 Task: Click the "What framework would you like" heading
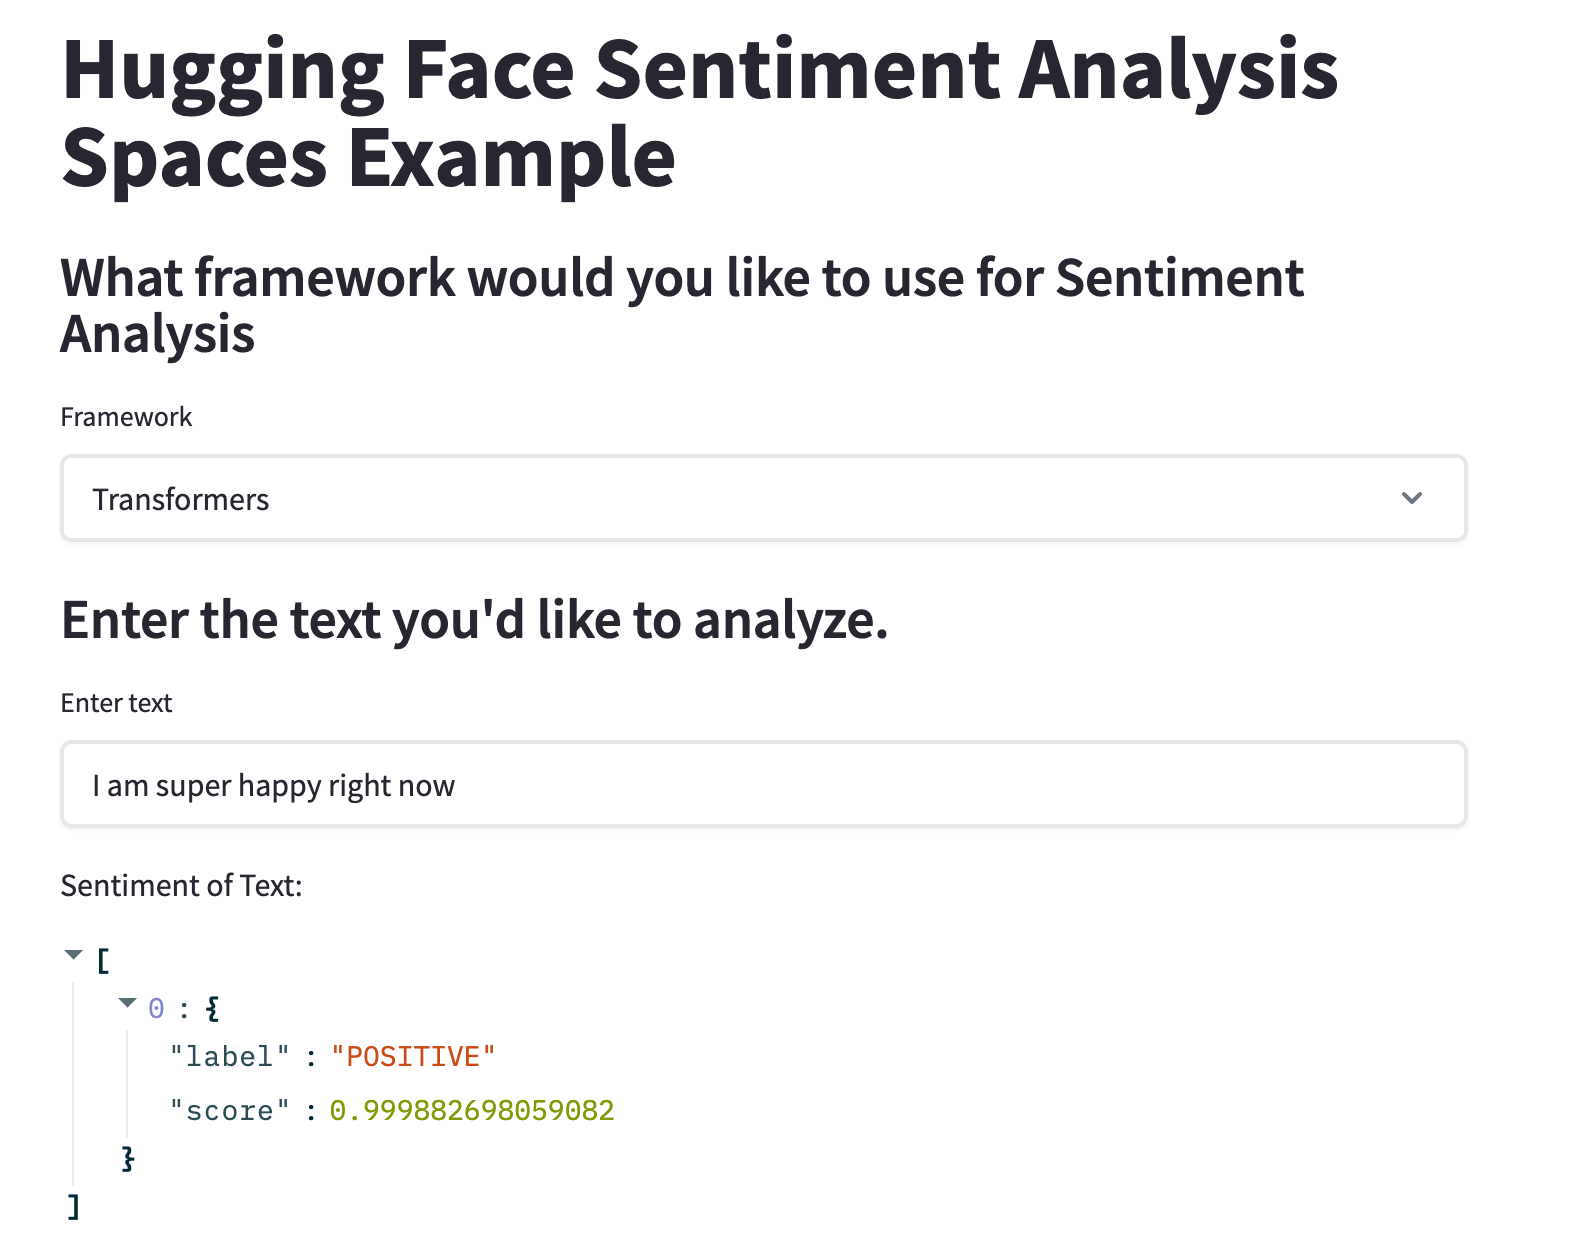pyautogui.click(x=681, y=305)
